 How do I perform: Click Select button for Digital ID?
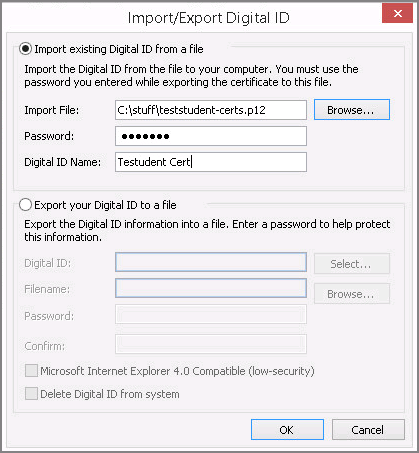(352, 264)
